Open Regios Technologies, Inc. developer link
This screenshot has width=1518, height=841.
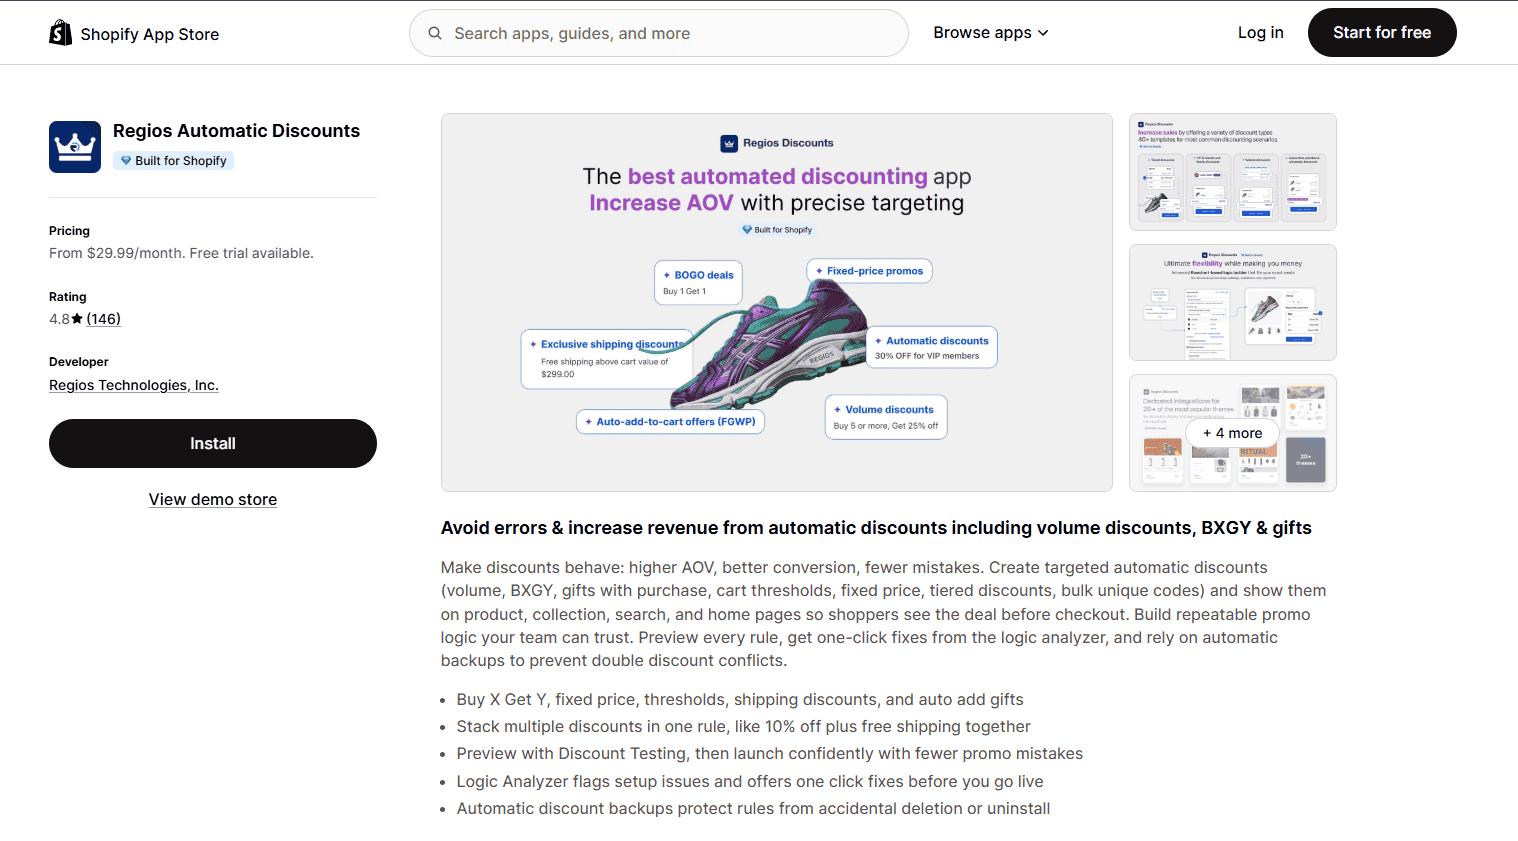134,385
